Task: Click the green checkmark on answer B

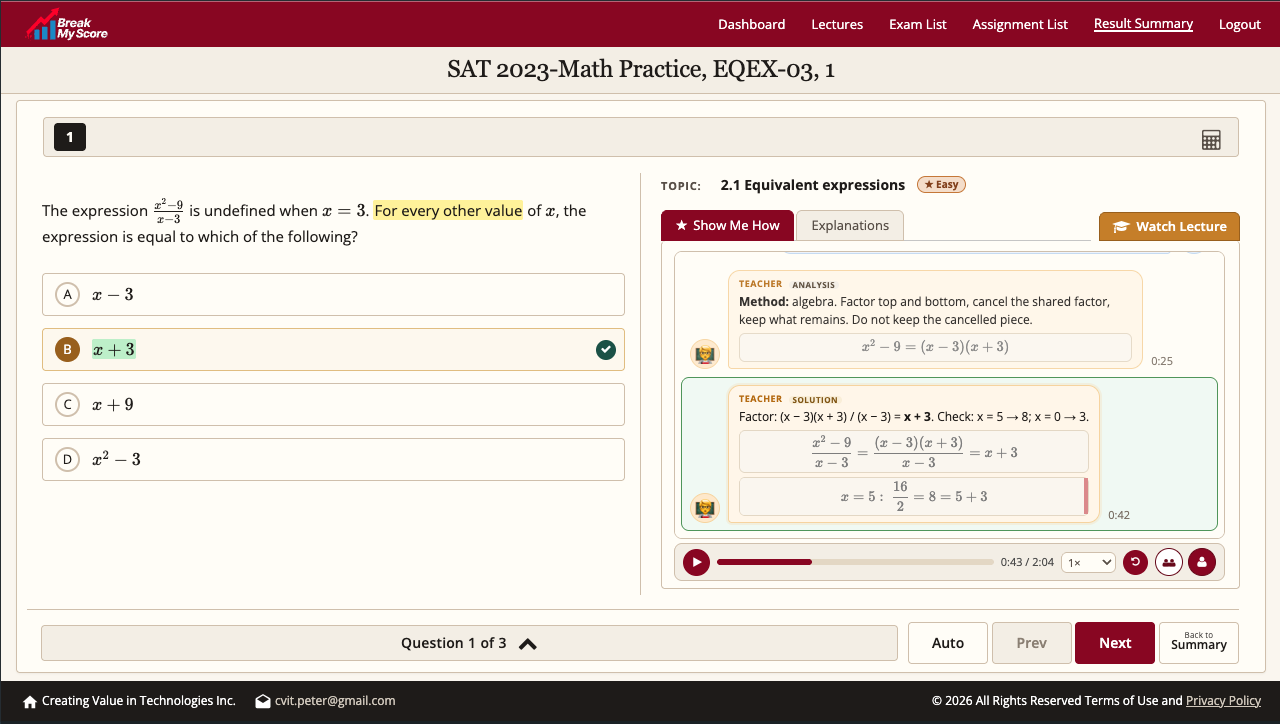Action: 605,350
